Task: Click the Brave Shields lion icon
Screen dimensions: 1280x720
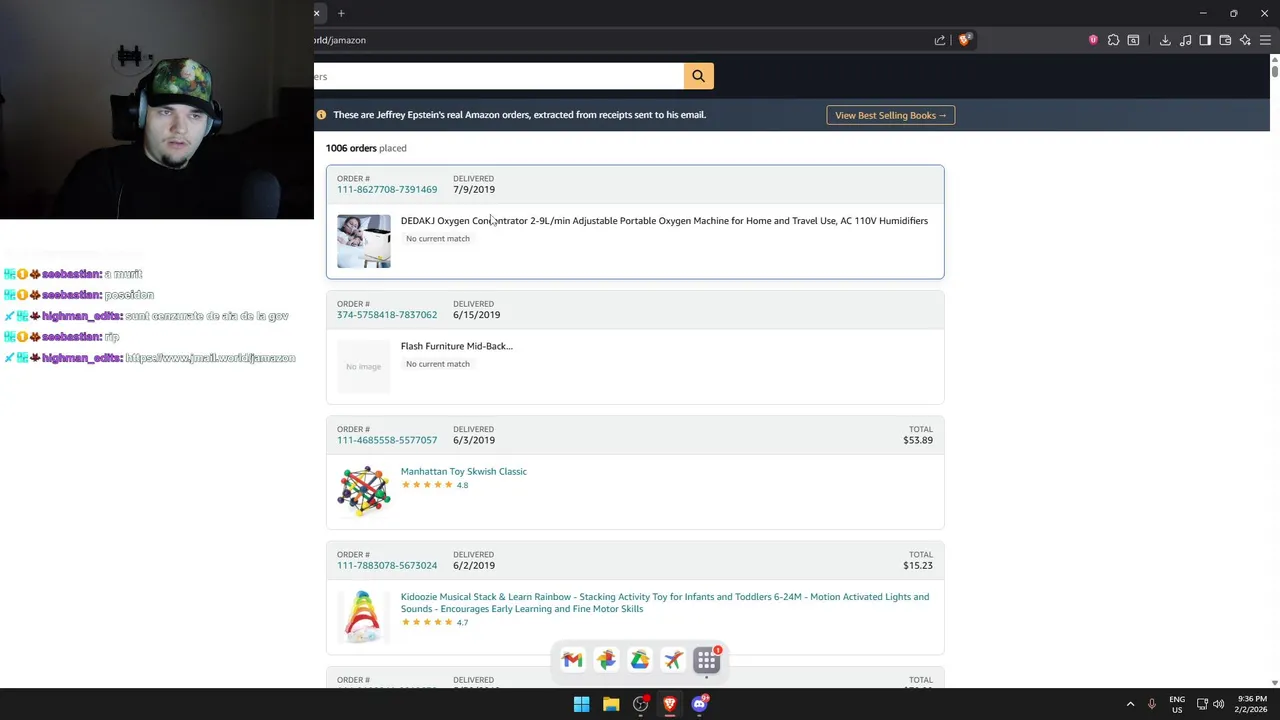Action: pyautogui.click(x=964, y=40)
